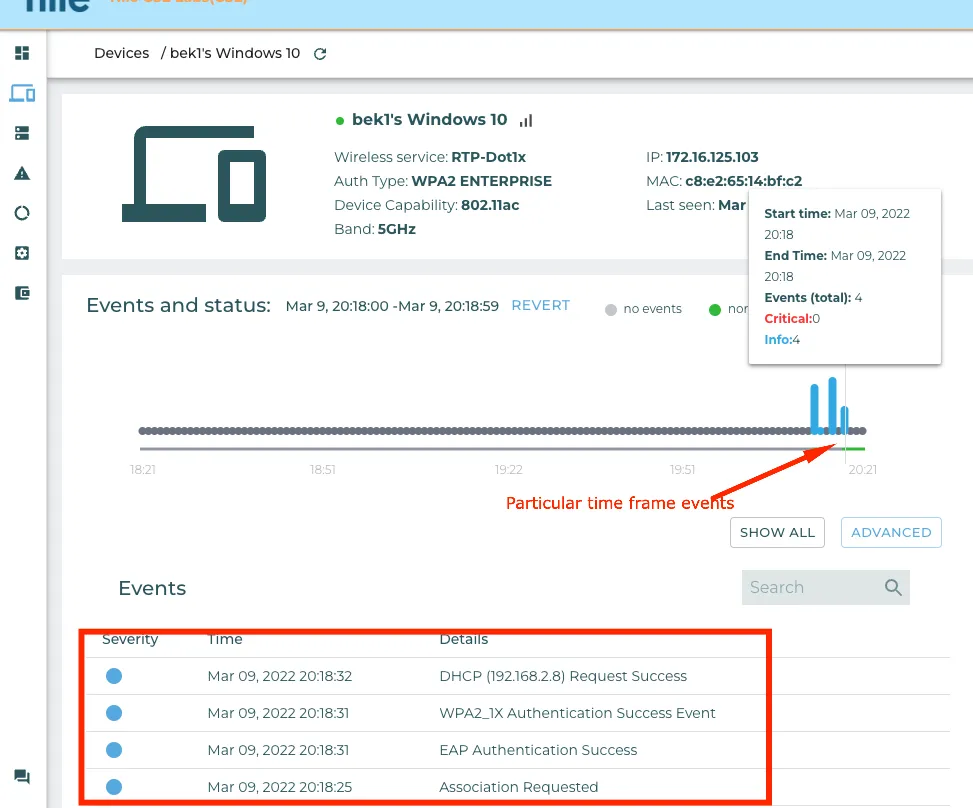Image resolution: width=973 pixels, height=808 pixels.
Task: Click the tallest blue event bar in timeline
Action: pos(832,405)
